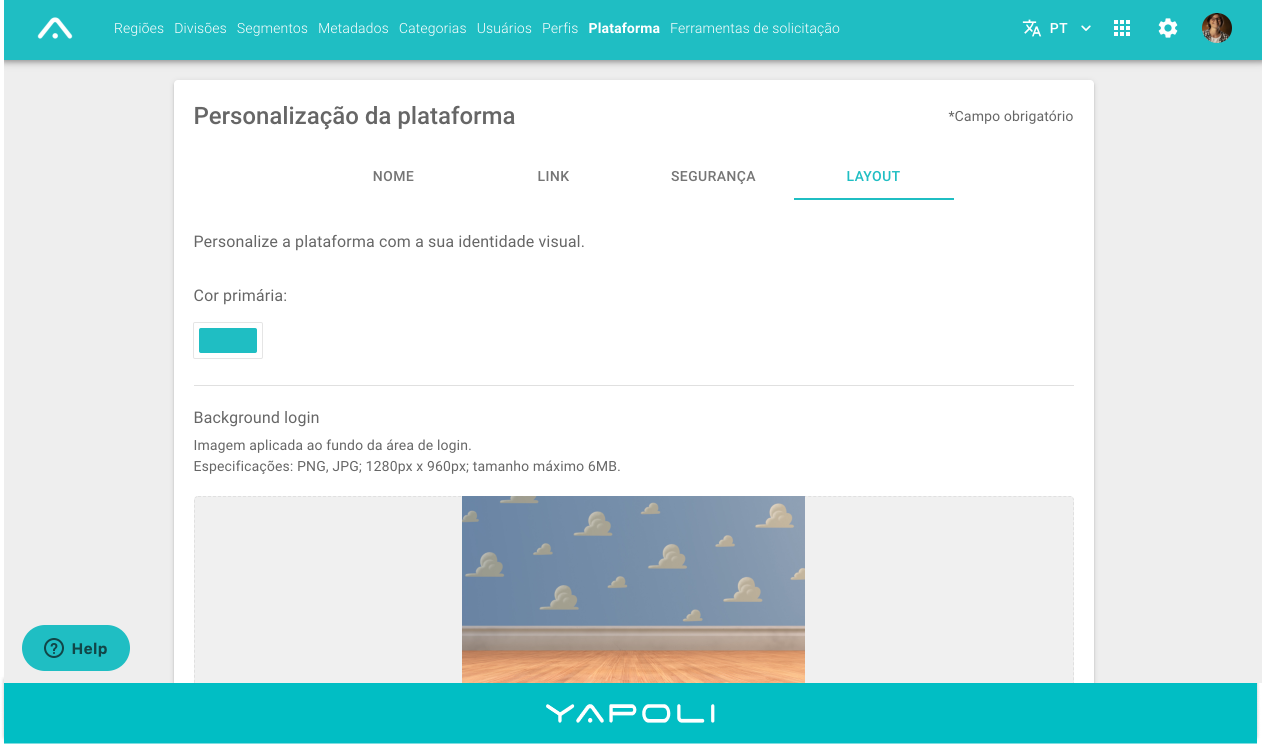
Task: Click the Yapoli footer logo
Action: pyautogui.click(x=631, y=713)
